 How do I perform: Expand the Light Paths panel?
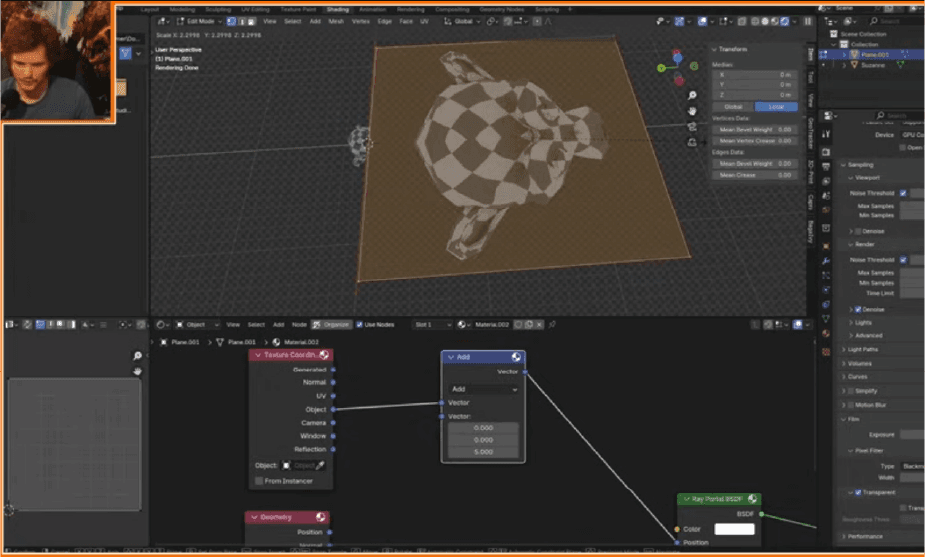864,349
